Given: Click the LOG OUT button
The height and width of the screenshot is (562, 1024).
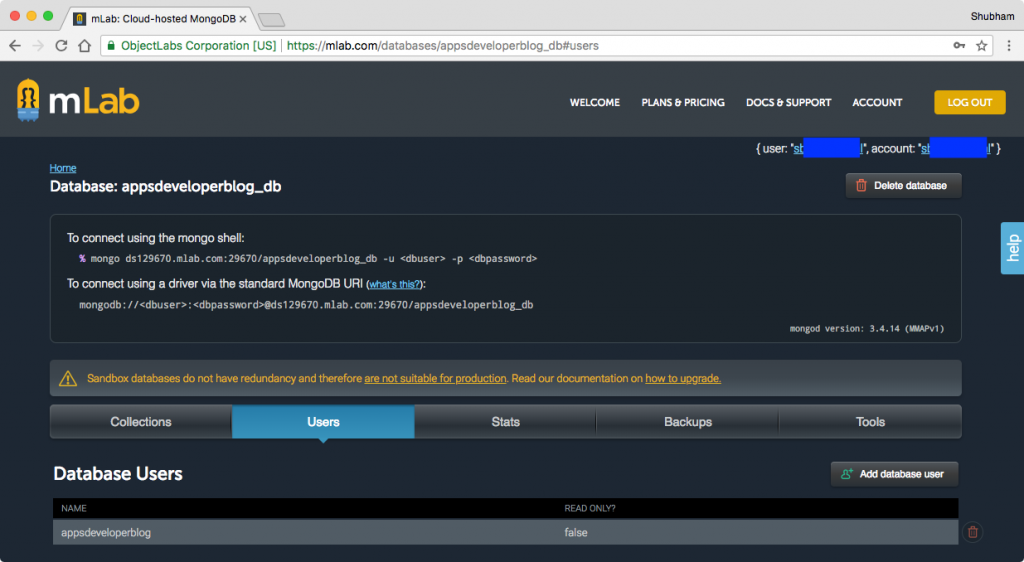Looking at the screenshot, I should tap(970, 102).
